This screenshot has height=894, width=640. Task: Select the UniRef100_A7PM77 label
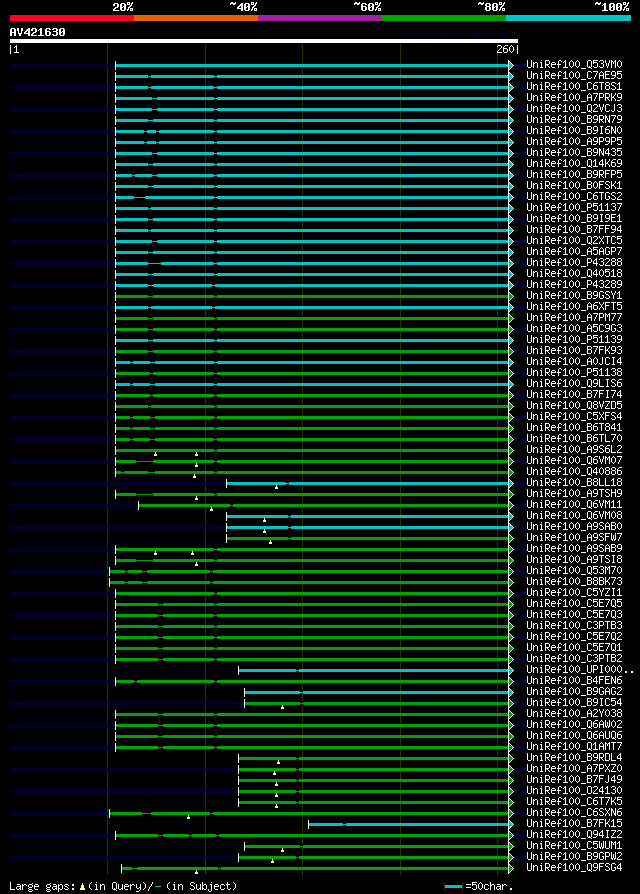pos(574,318)
